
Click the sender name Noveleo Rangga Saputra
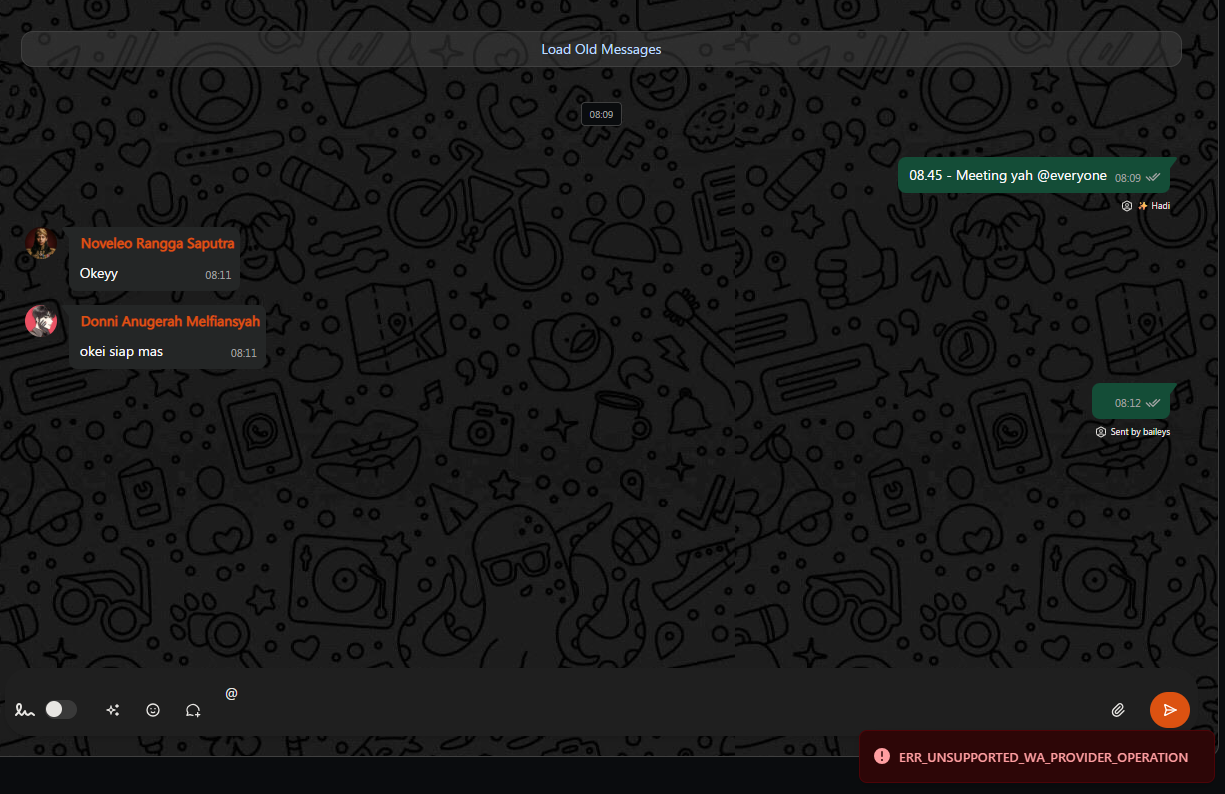pos(158,243)
